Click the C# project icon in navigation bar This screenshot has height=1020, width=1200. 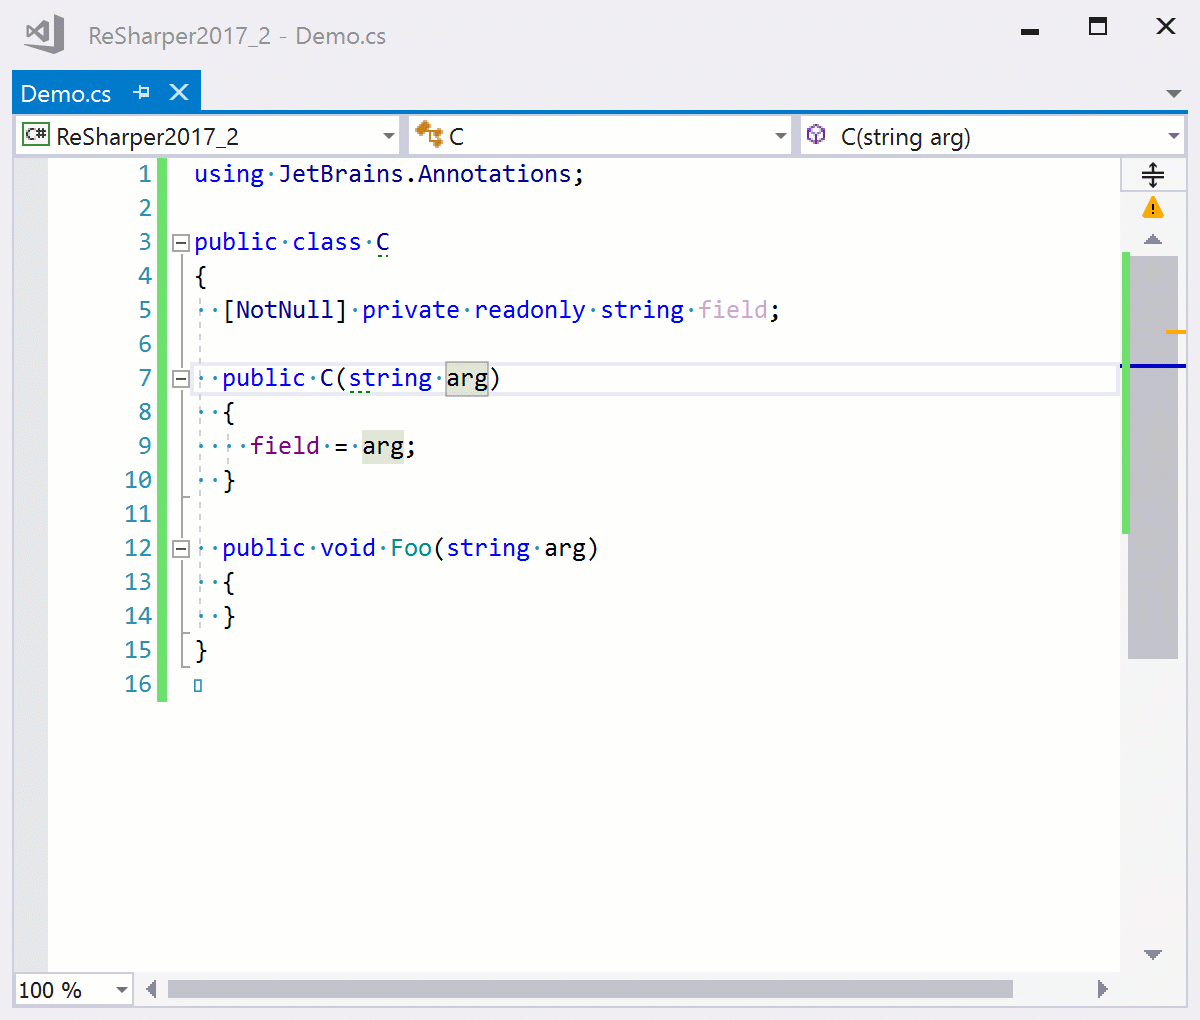click(36, 135)
